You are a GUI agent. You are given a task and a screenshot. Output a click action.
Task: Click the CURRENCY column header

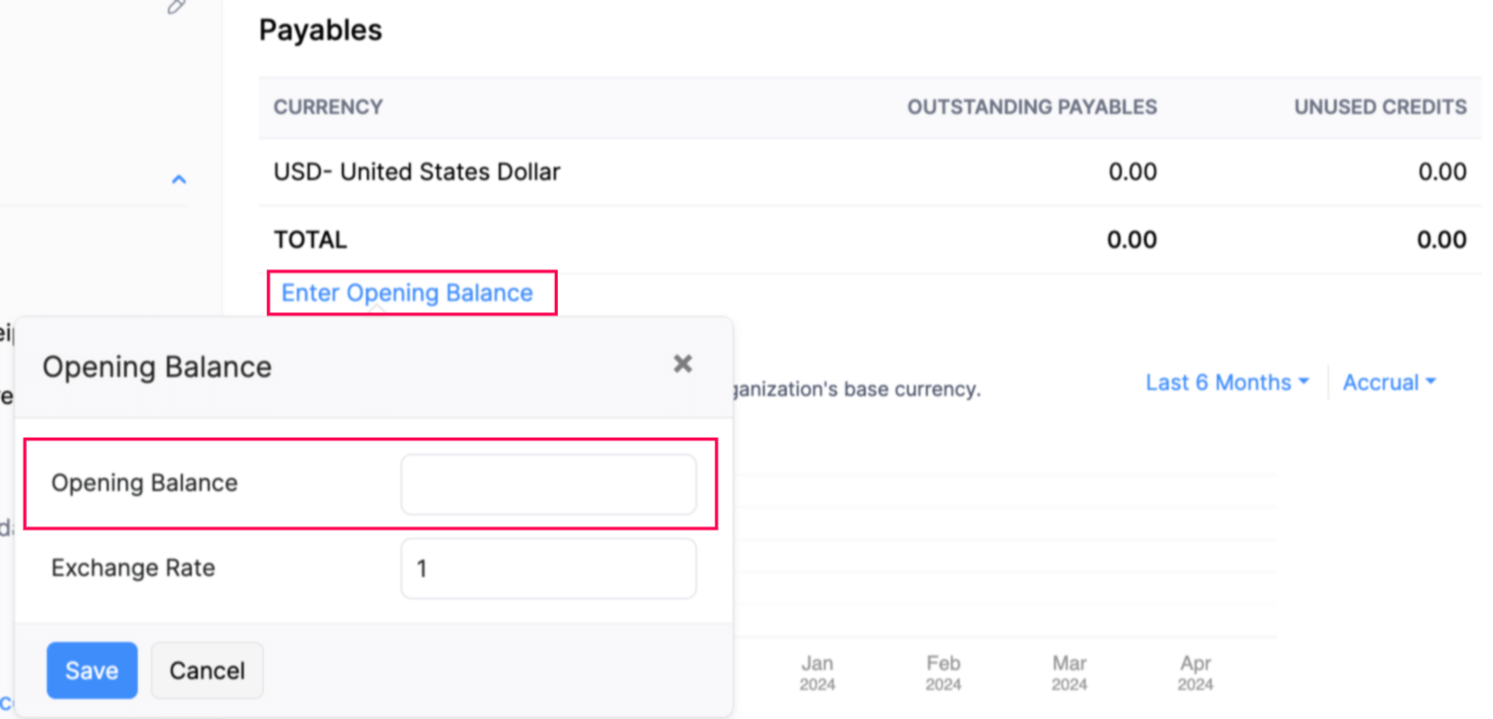[x=328, y=107]
